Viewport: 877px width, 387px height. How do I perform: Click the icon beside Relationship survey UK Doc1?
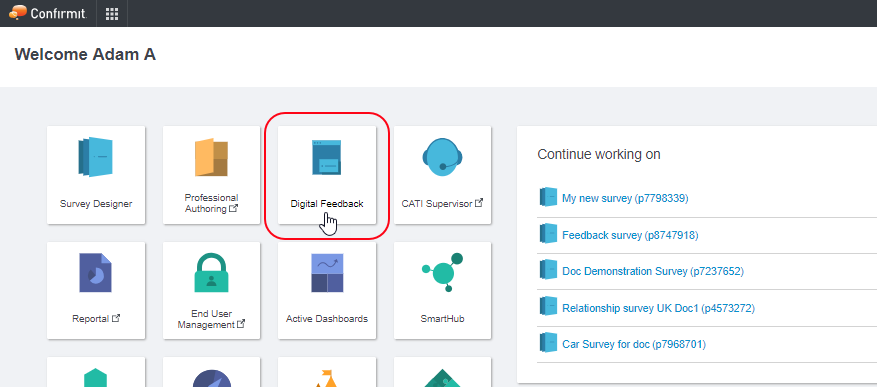(548, 307)
